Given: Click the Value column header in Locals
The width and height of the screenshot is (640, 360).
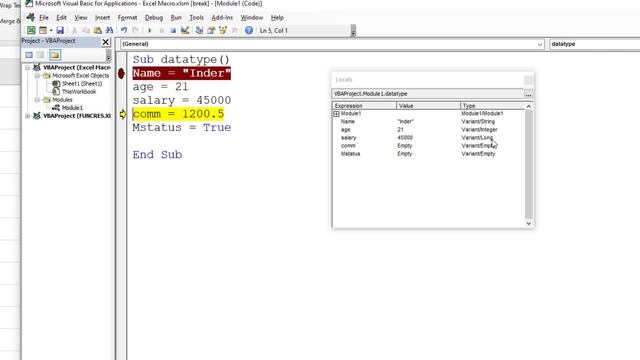Looking at the screenshot, I should pyautogui.click(x=428, y=106).
